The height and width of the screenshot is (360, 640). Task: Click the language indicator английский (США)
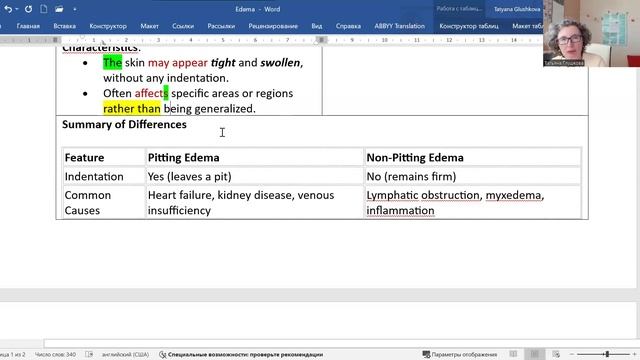[x=125, y=354]
